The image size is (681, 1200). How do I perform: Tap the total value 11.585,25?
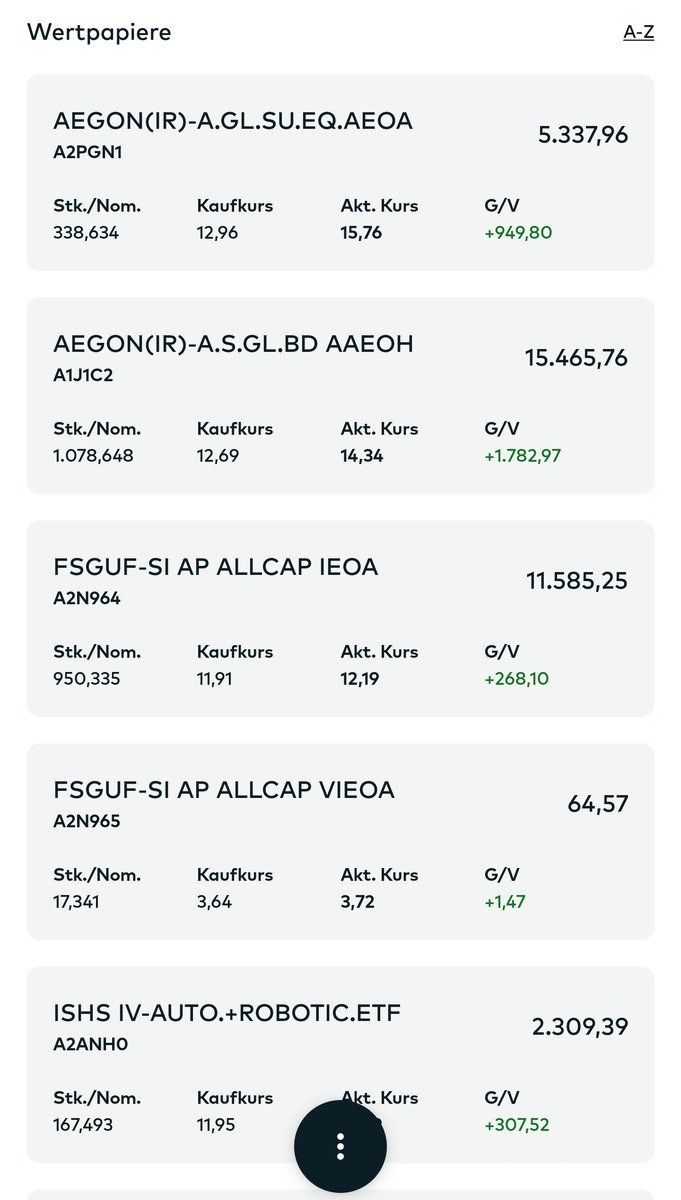[x=577, y=581]
